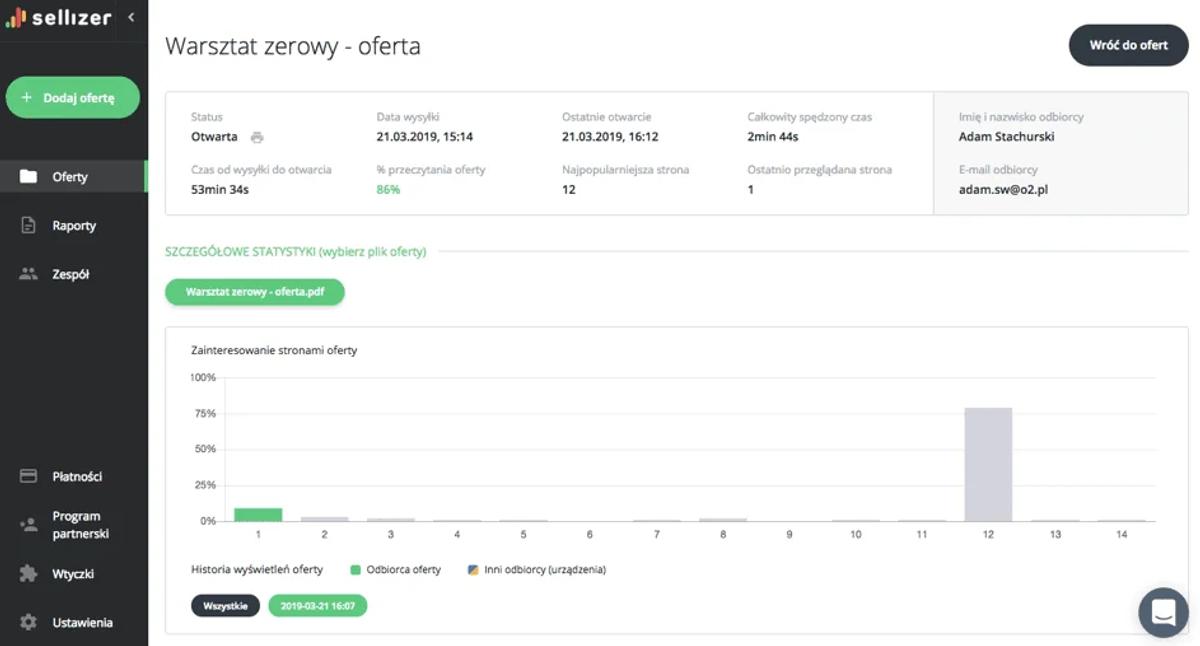The height and width of the screenshot is (646, 1200).
Task: Click the adam.sw@o2.pl email address
Action: point(1003,190)
